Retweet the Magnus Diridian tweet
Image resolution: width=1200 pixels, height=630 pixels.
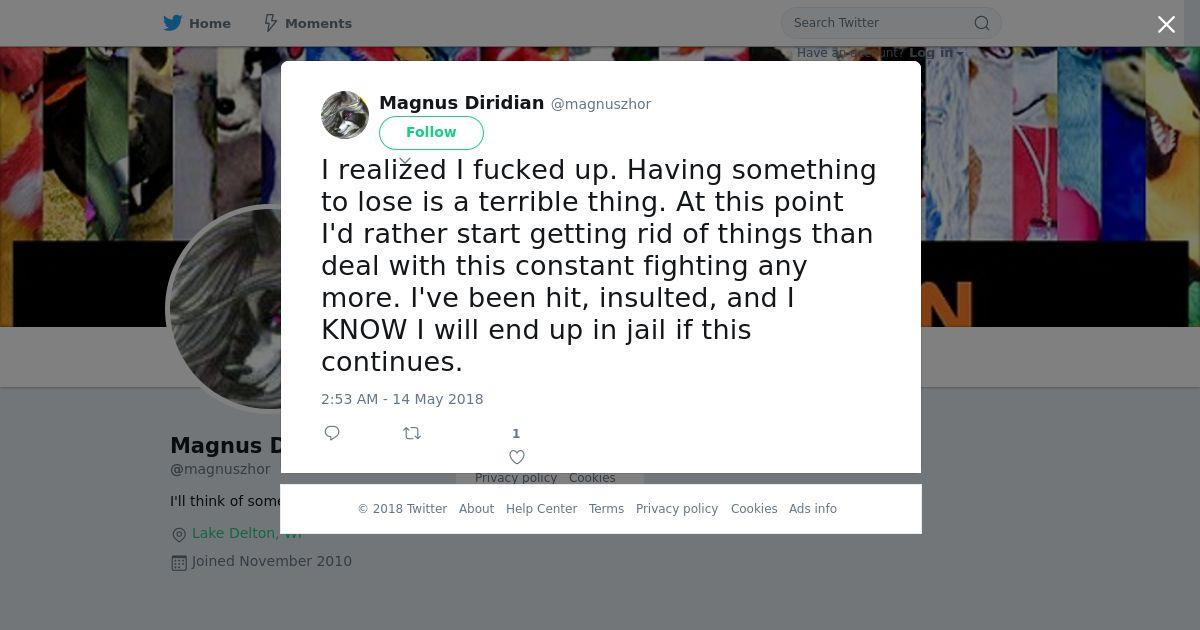(x=412, y=433)
